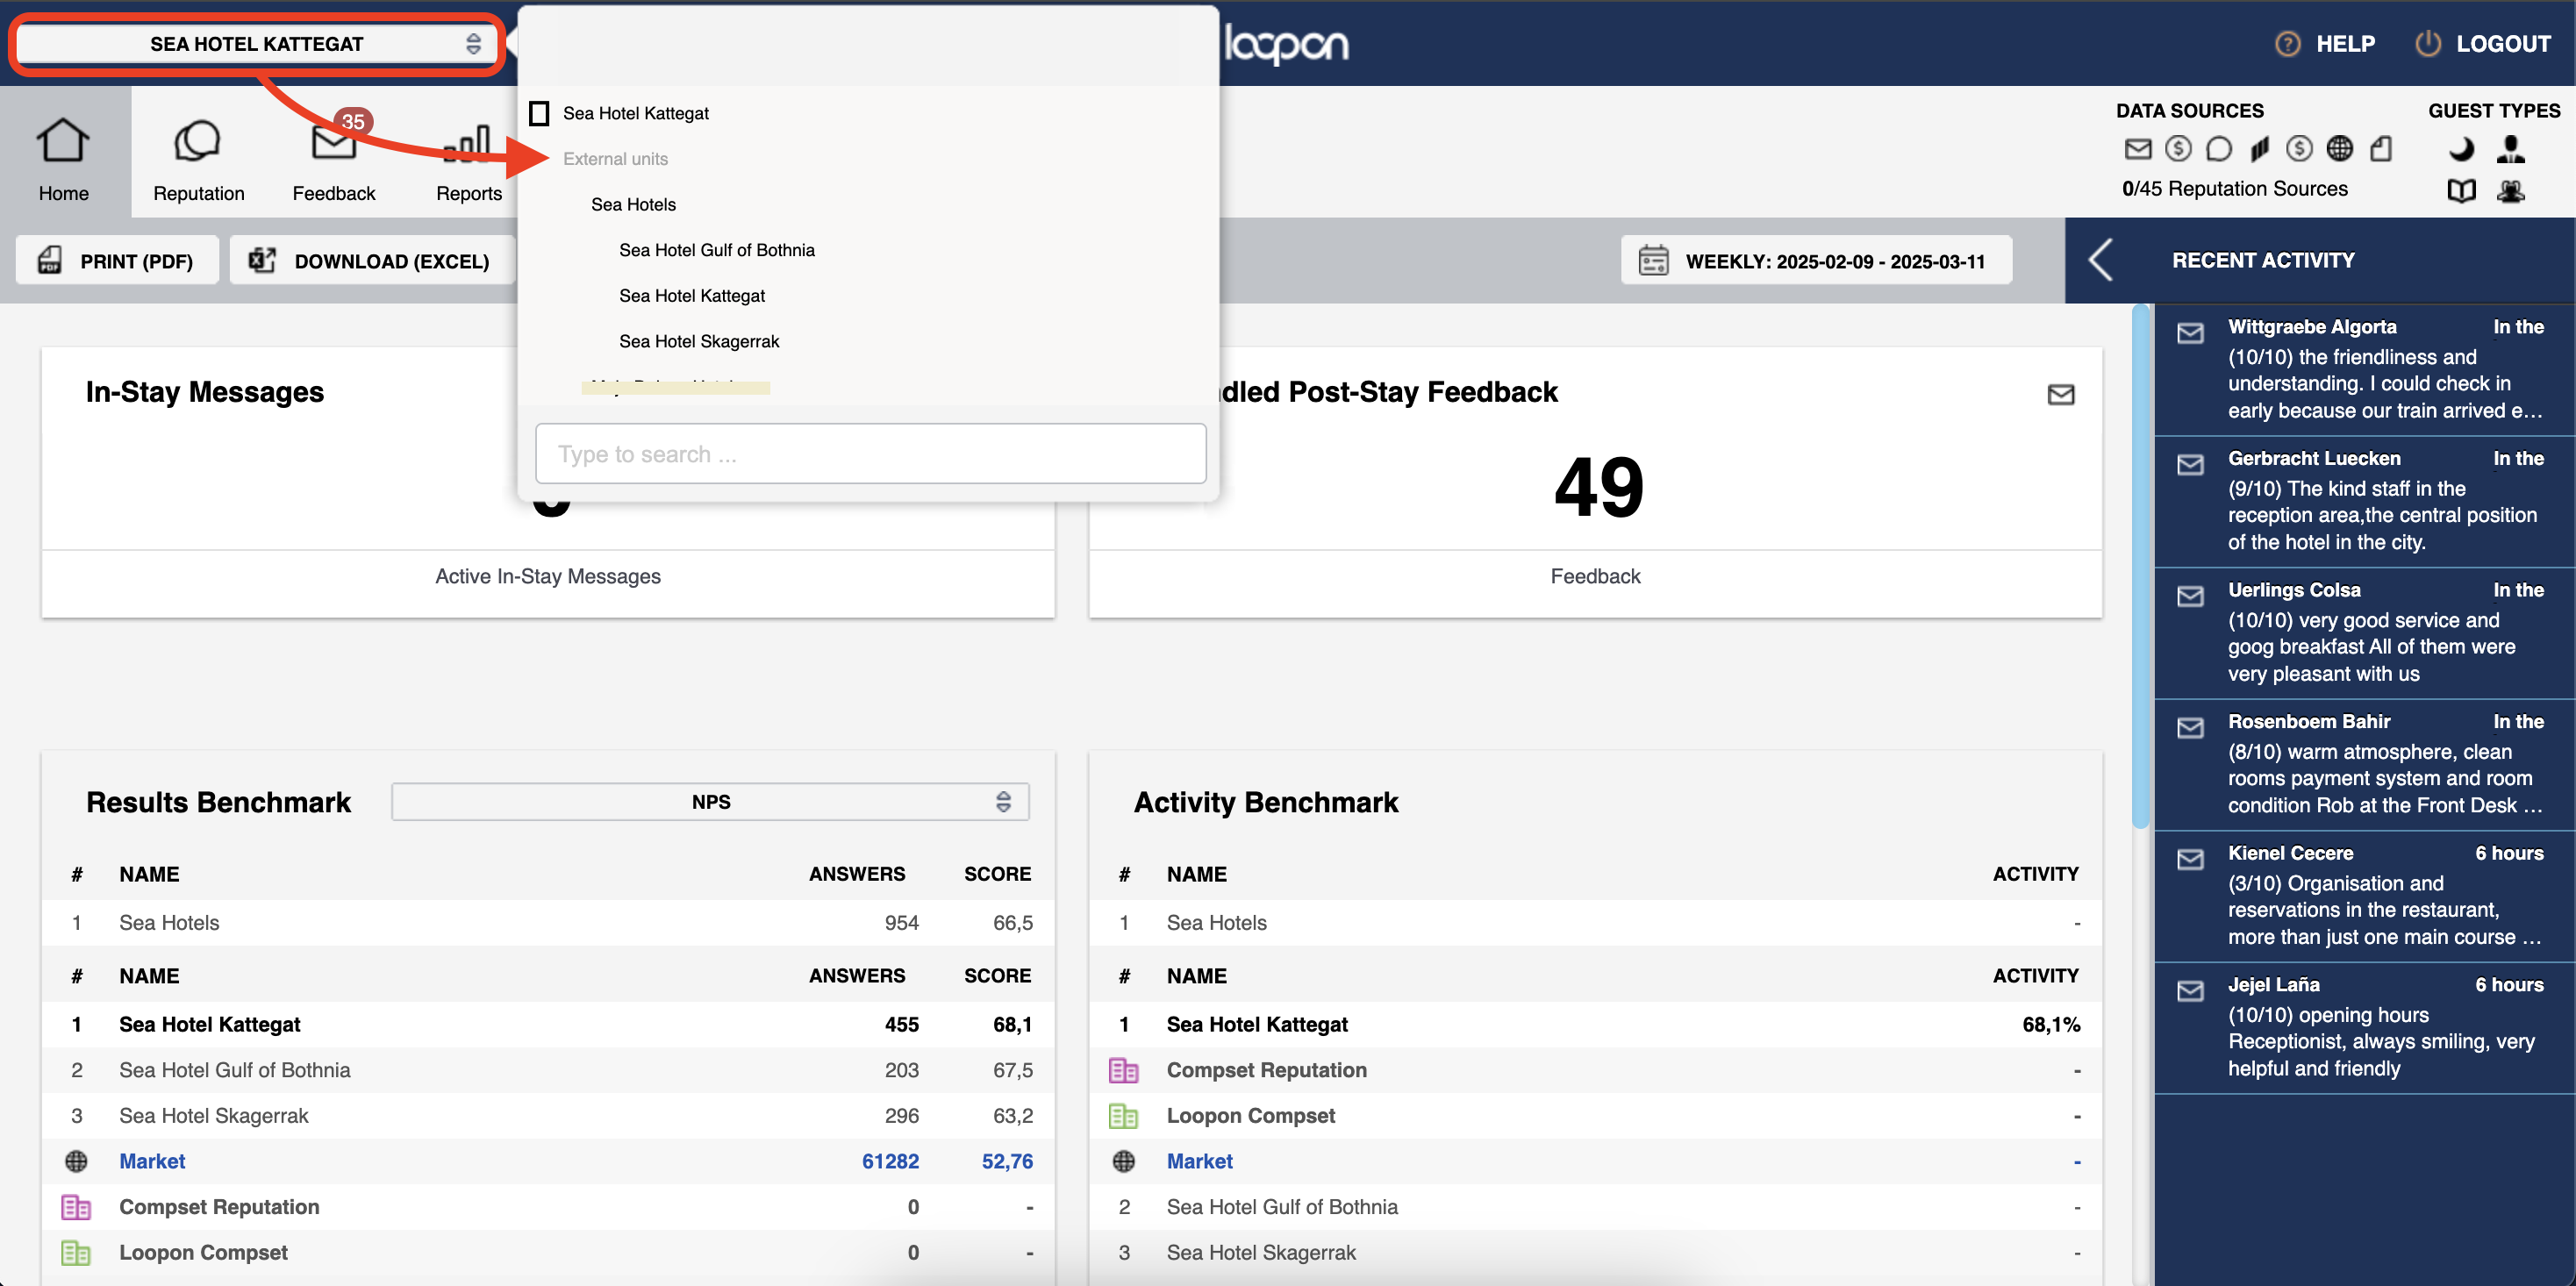Click the HELP question mark icon
This screenshot has height=1286, width=2576.
click(x=2287, y=43)
